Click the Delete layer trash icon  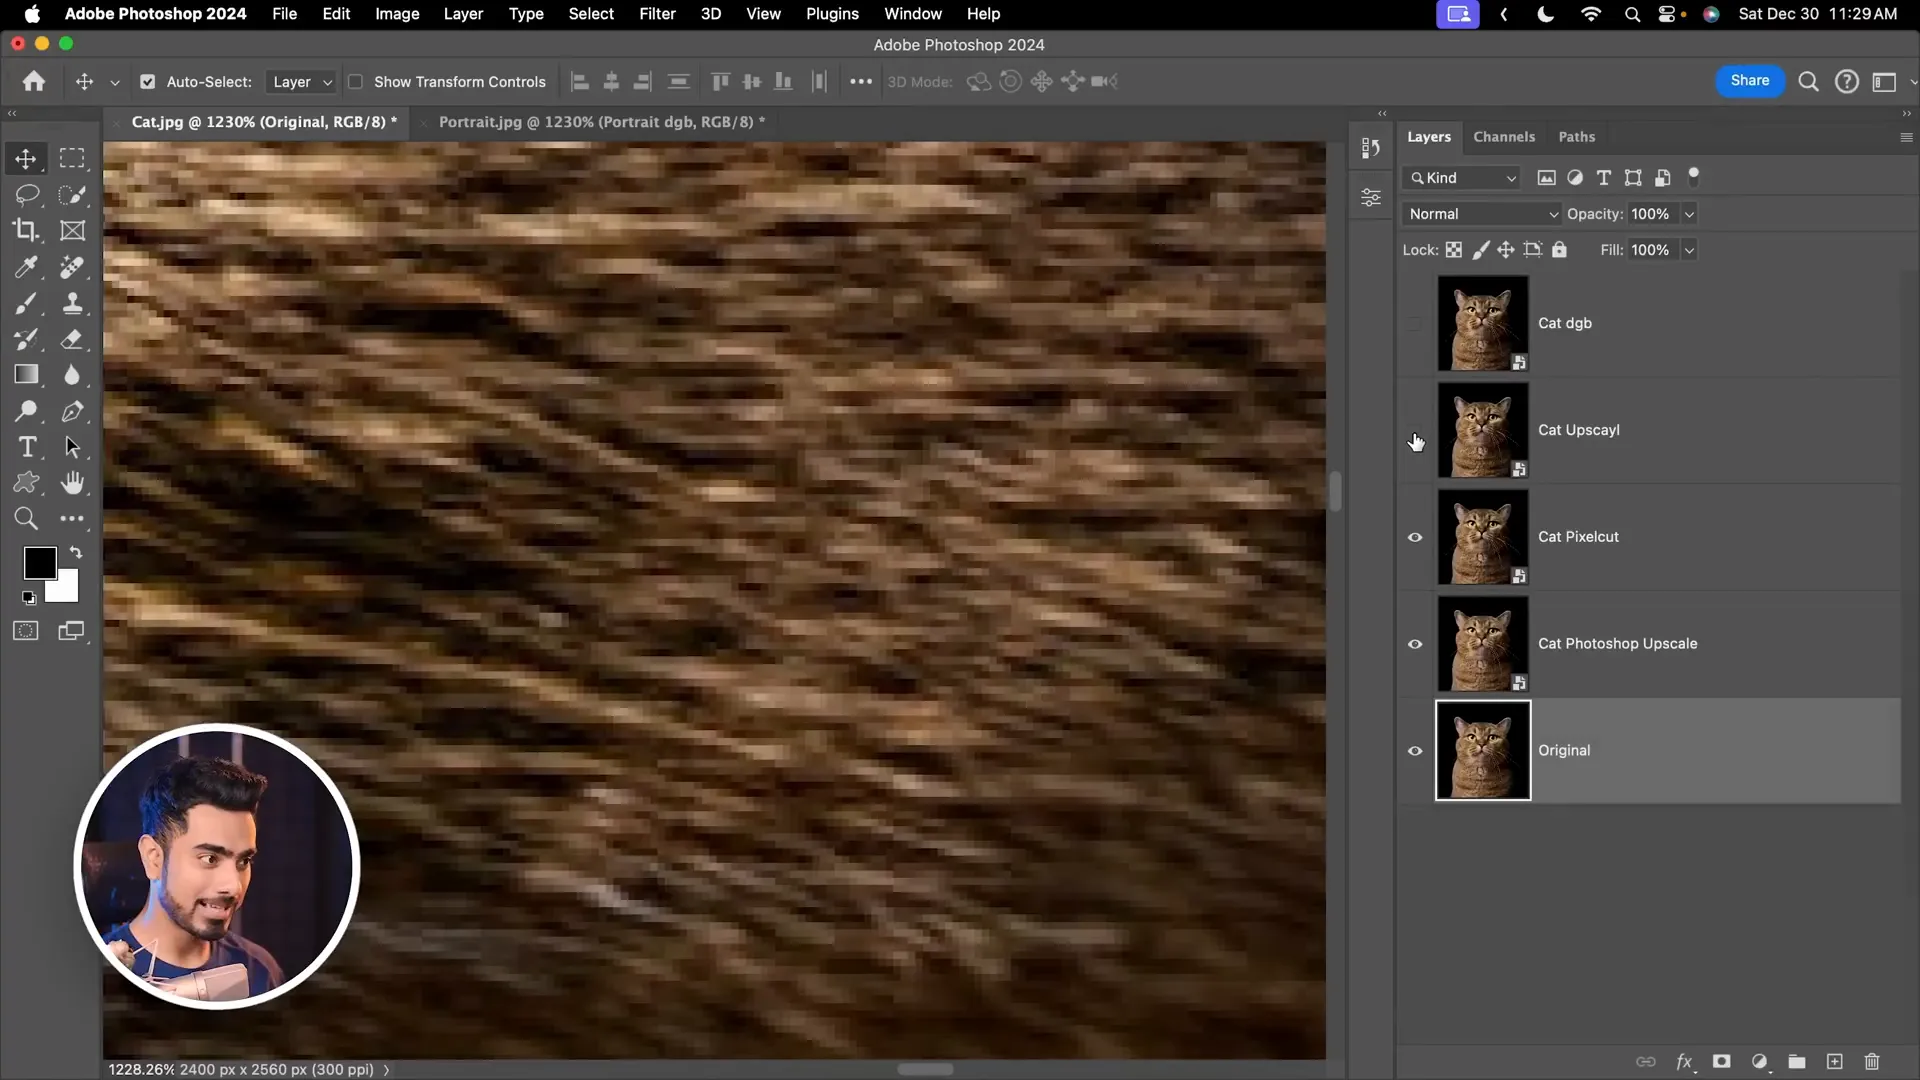coord(1872,1061)
